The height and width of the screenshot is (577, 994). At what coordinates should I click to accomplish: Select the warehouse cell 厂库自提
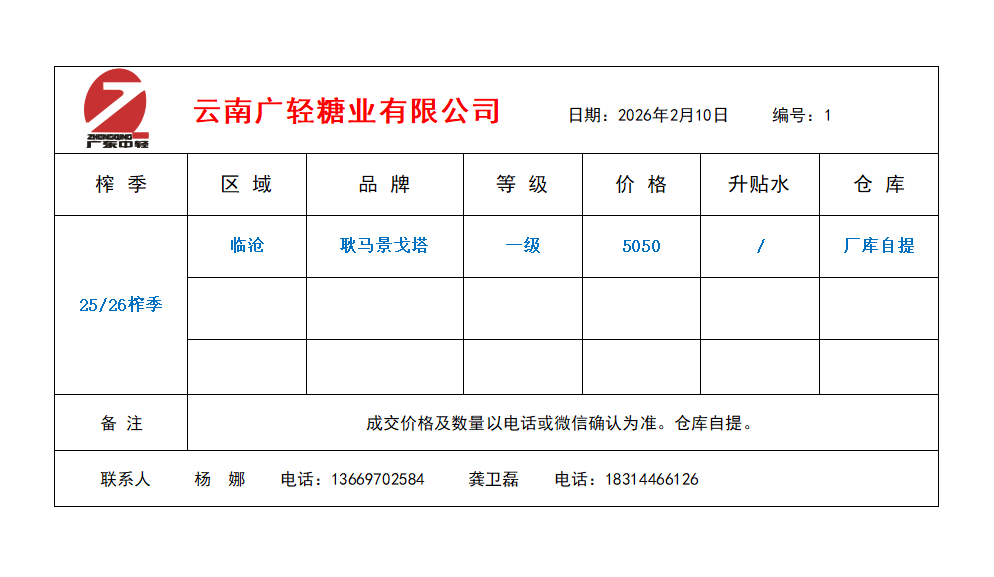click(x=879, y=245)
